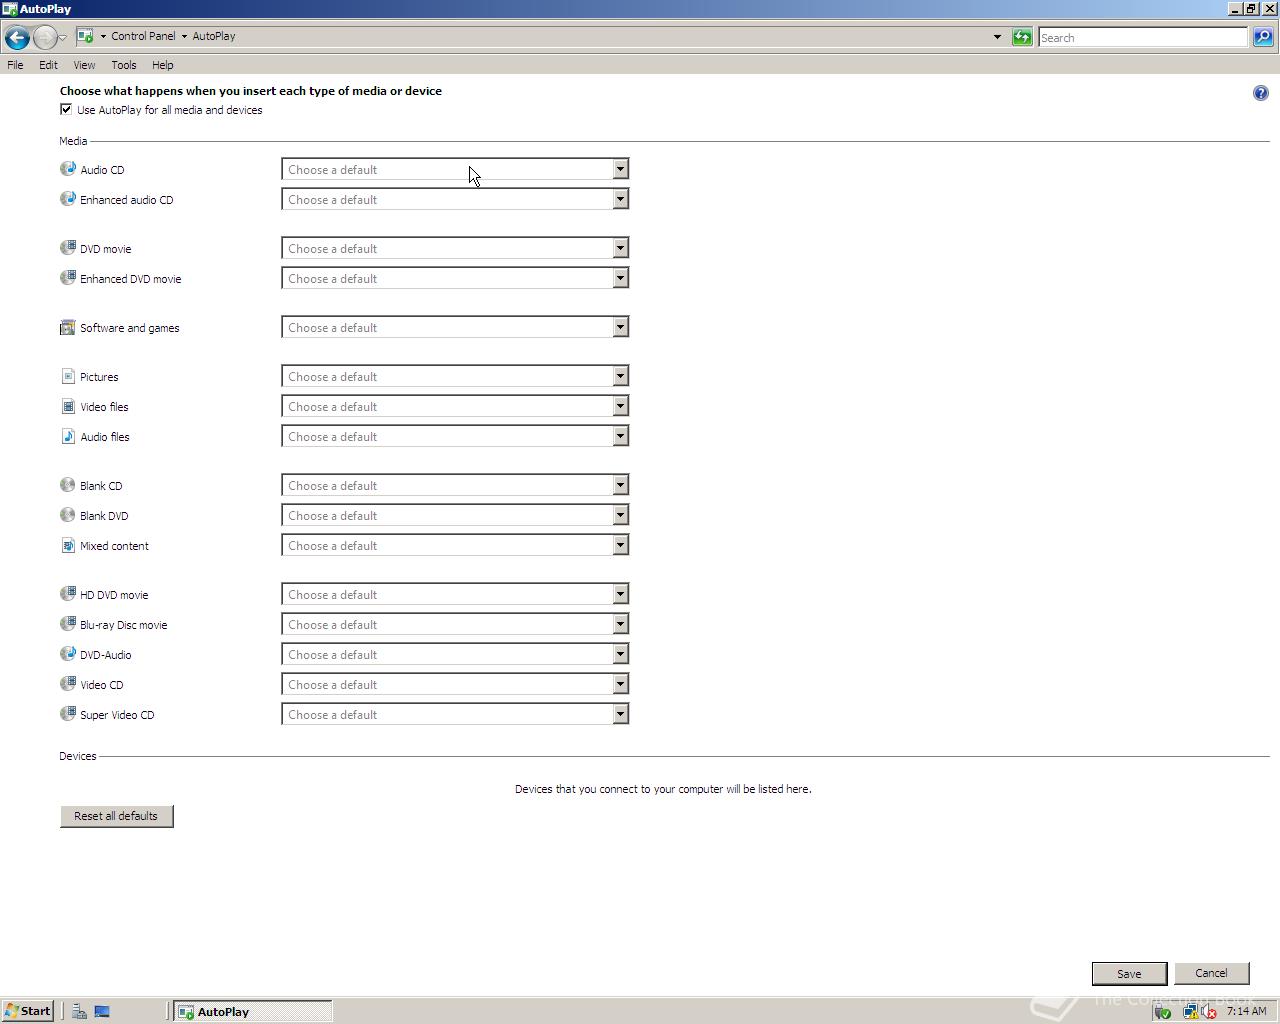Click Reset all defaults button
1280x1024 pixels.
tap(117, 816)
